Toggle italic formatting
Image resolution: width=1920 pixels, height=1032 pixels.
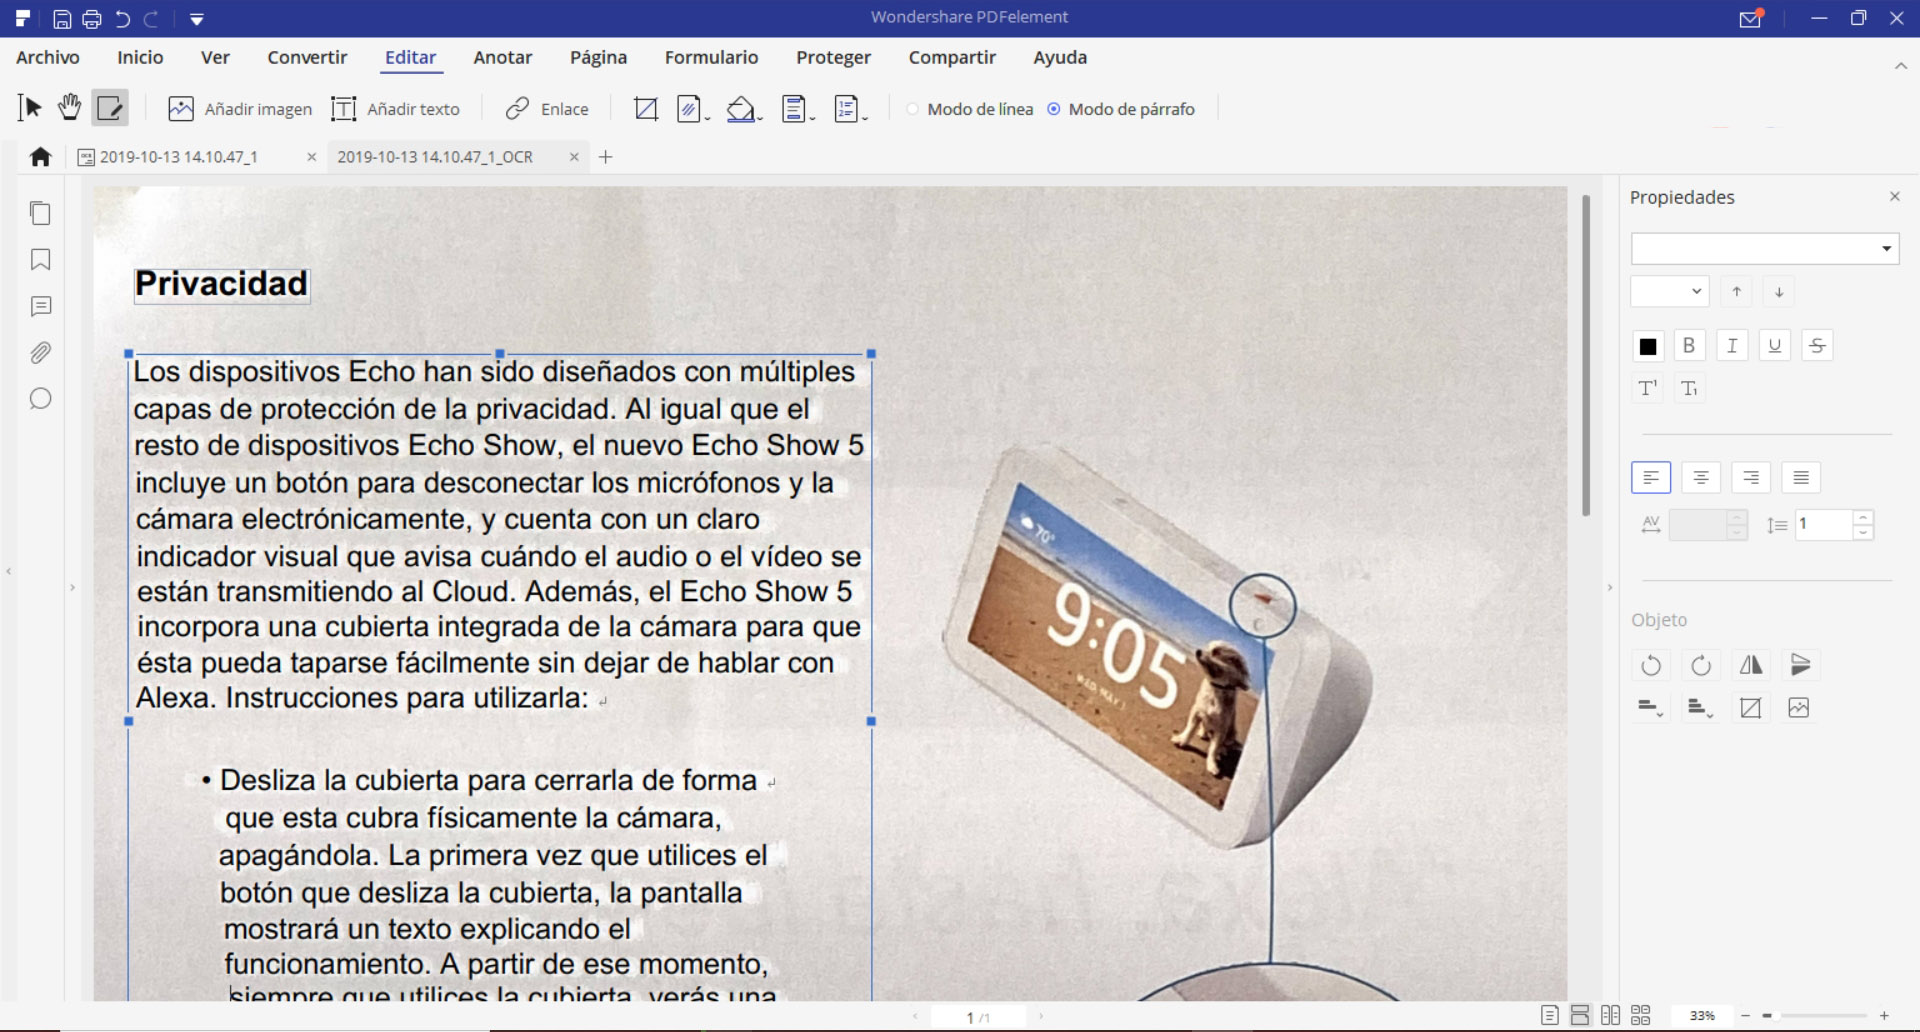tap(1732, 346)
